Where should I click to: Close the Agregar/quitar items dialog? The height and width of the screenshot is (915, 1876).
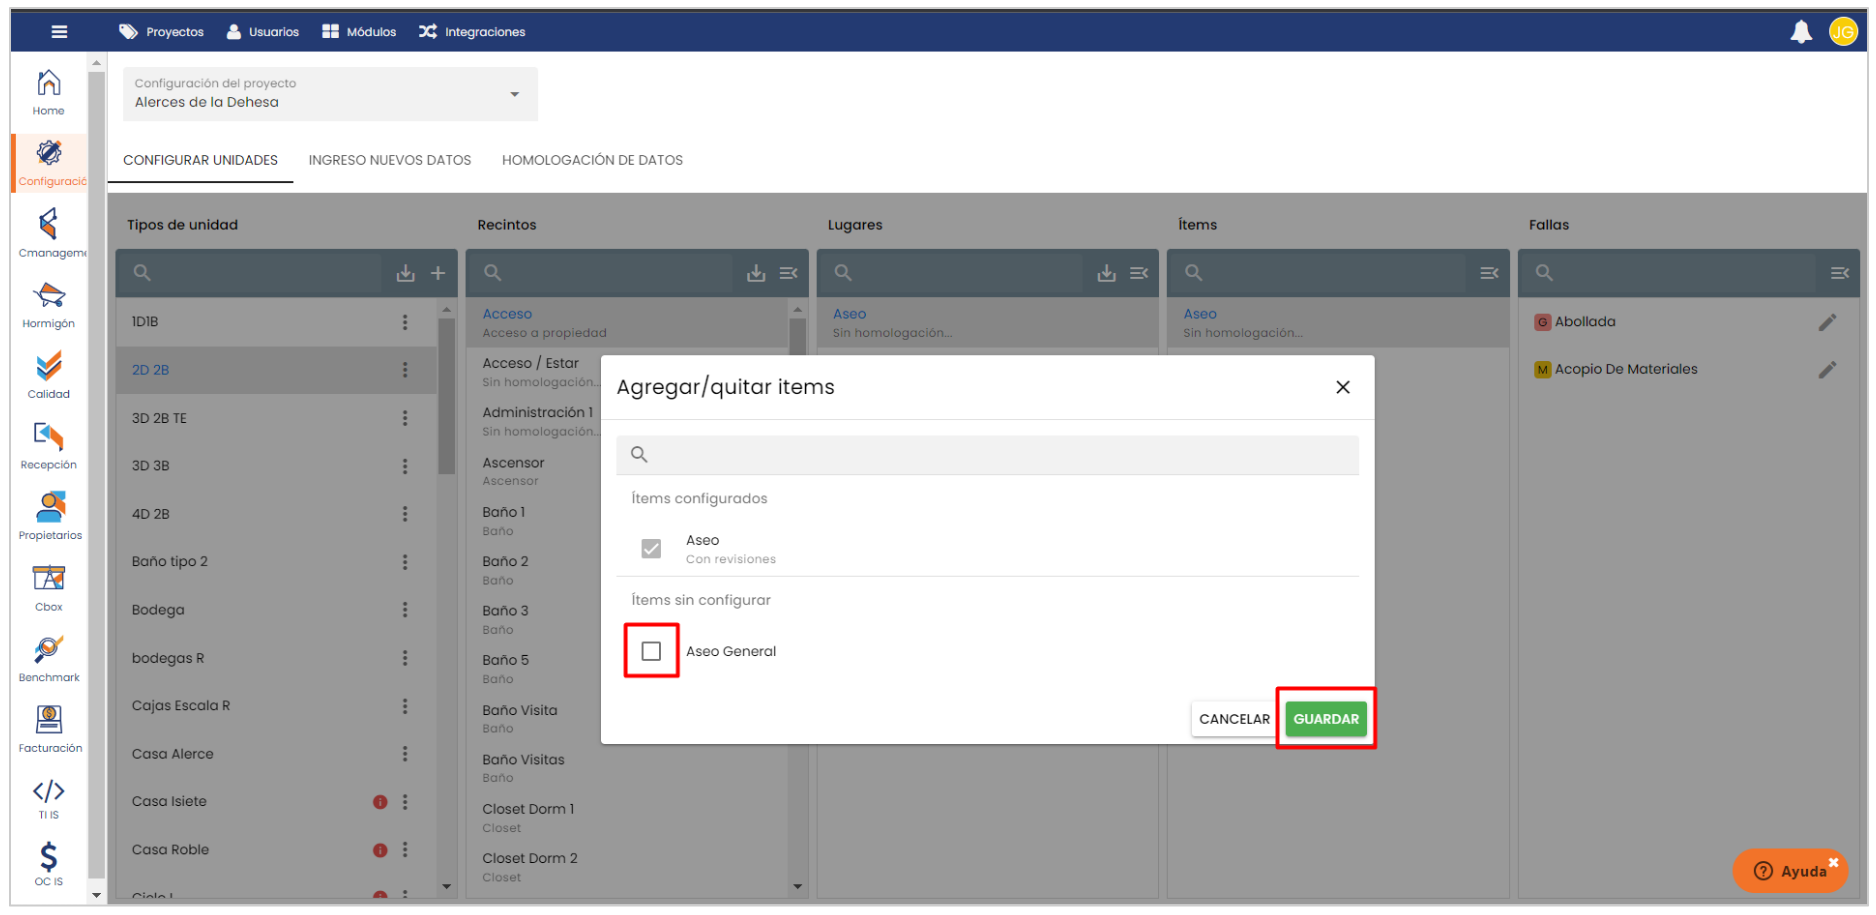pyautogui.click(x=1342, y=387)
